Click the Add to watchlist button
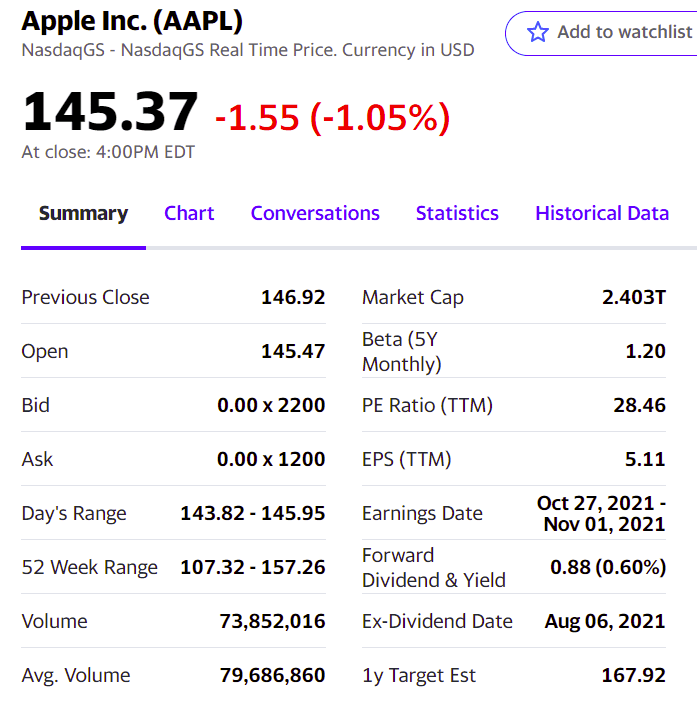Viewport: 697px width, 709px height. pyautogui.click(x=601, y=33)
